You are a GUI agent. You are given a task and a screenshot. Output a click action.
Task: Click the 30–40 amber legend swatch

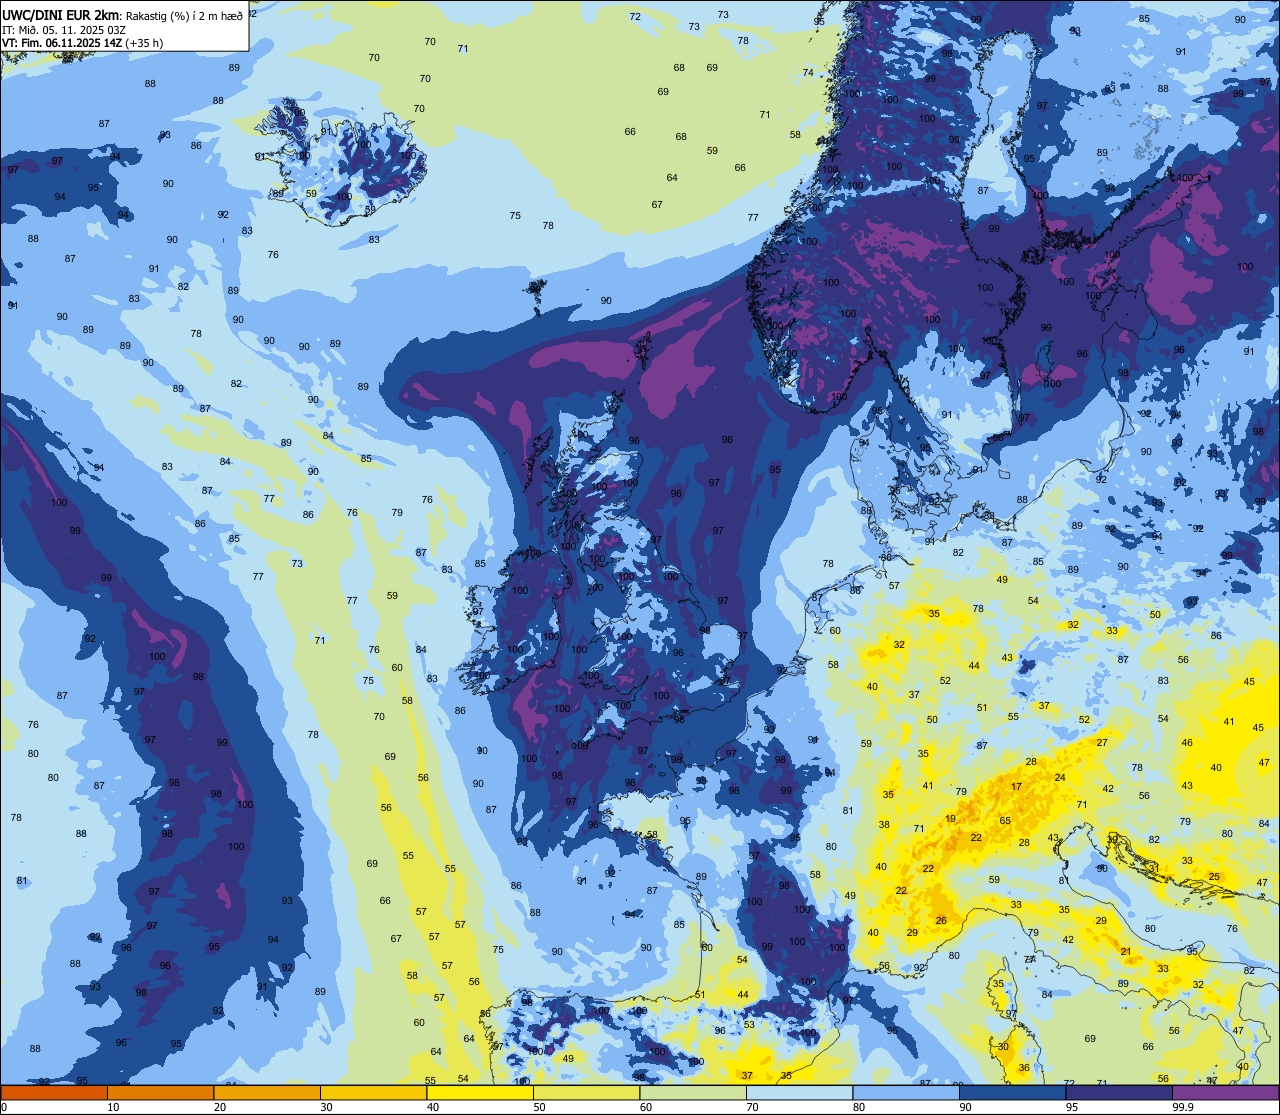tap(373, 1092)
